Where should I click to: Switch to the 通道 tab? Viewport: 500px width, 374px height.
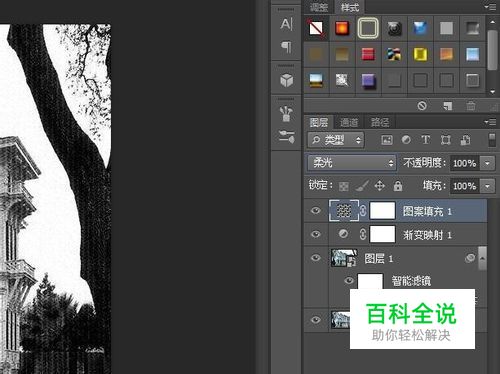click(349, 122)
